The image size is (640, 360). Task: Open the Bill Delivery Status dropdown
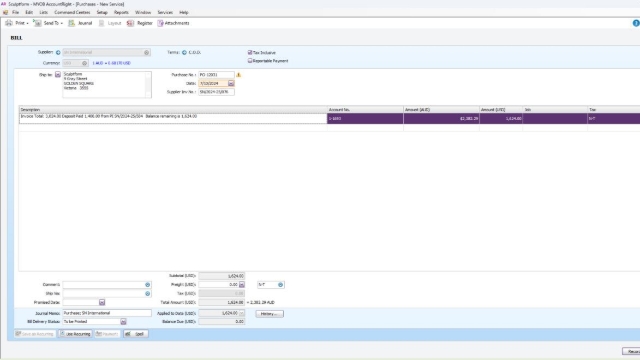(123, 322)
